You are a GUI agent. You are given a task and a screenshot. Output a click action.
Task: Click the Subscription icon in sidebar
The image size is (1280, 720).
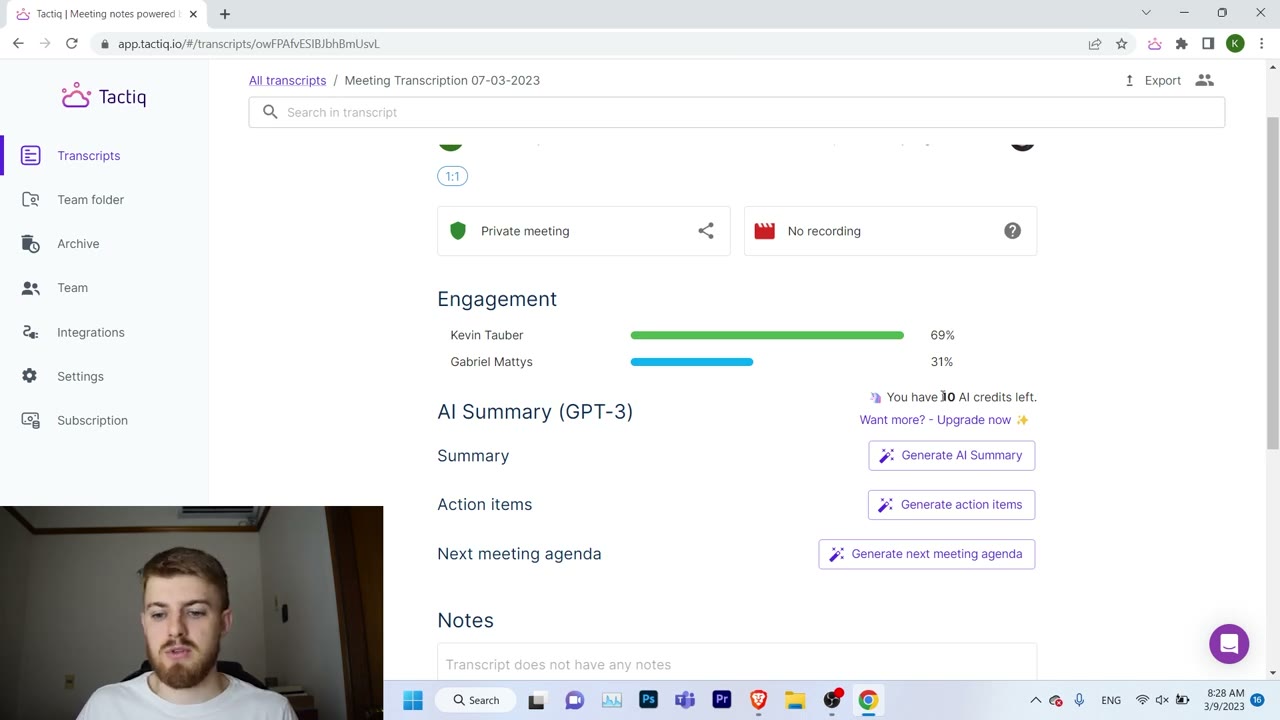(x=30, y=420)
